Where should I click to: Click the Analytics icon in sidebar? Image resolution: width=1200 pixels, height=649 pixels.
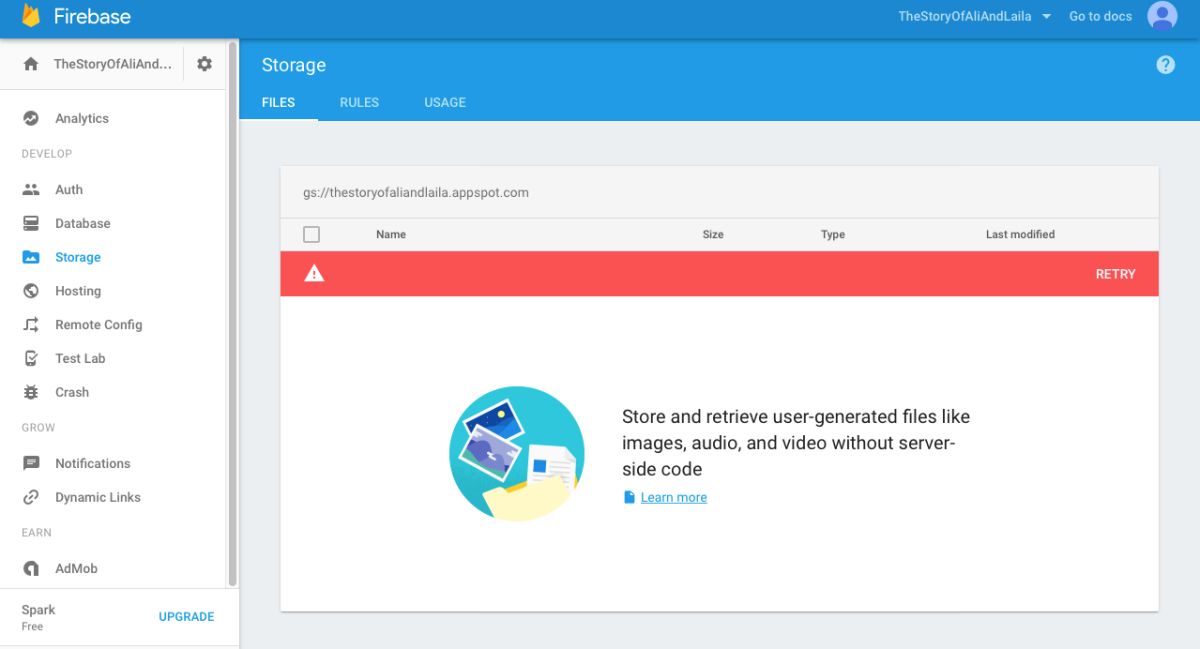tap(31, 118)
